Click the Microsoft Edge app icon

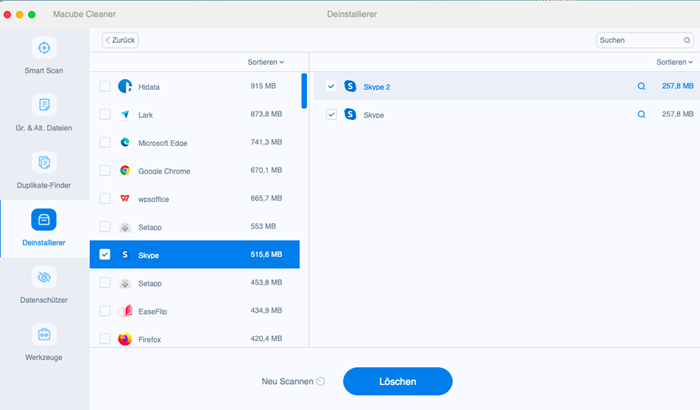pyautogui.click(x=125, y=142)
